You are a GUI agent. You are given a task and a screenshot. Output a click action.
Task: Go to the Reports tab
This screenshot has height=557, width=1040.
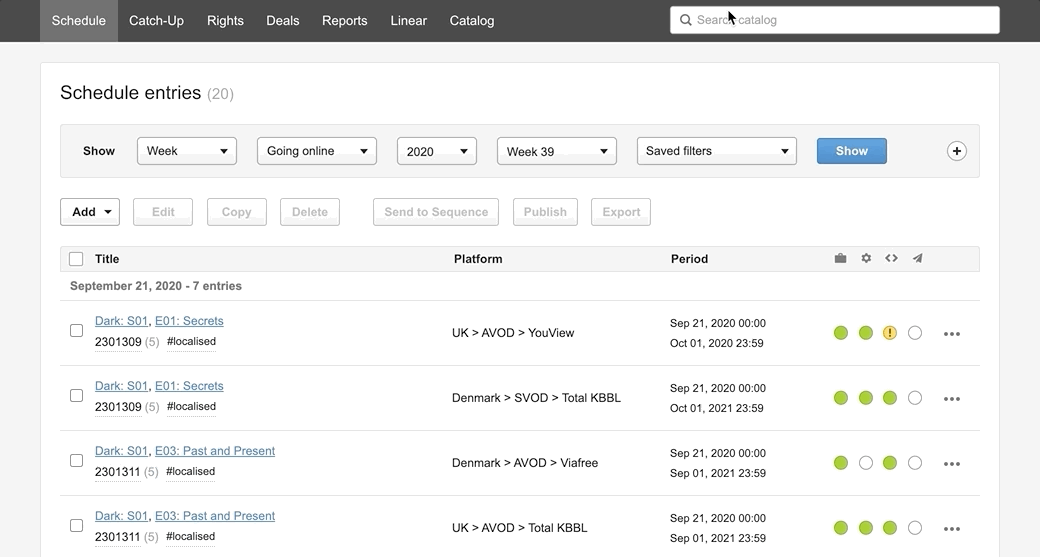[344, 20]
